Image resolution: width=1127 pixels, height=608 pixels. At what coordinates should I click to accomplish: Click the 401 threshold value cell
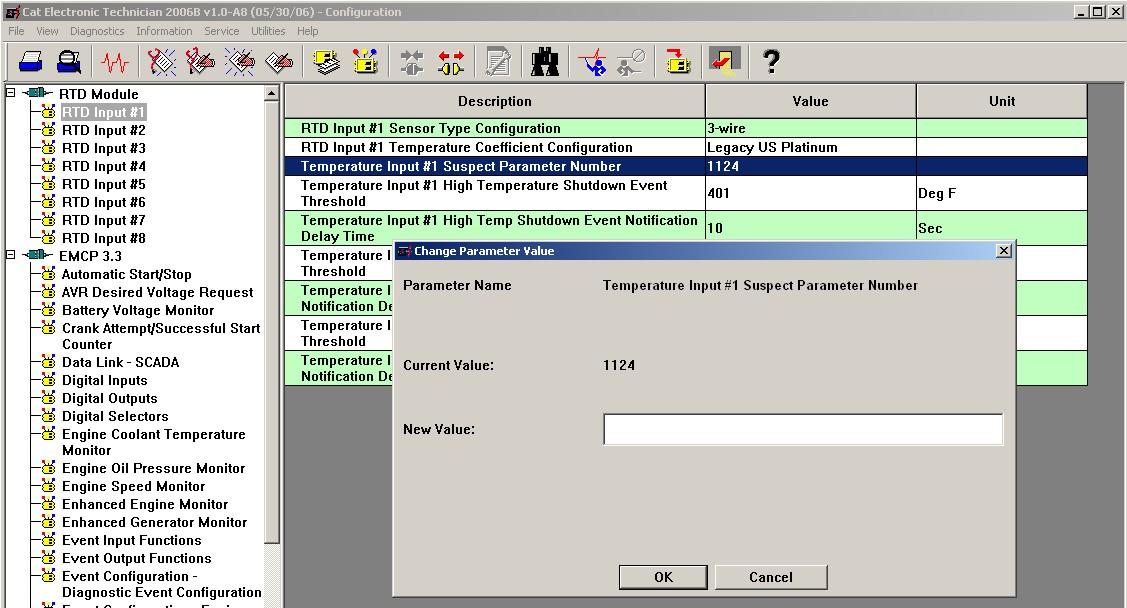click(x=811, y=193)
